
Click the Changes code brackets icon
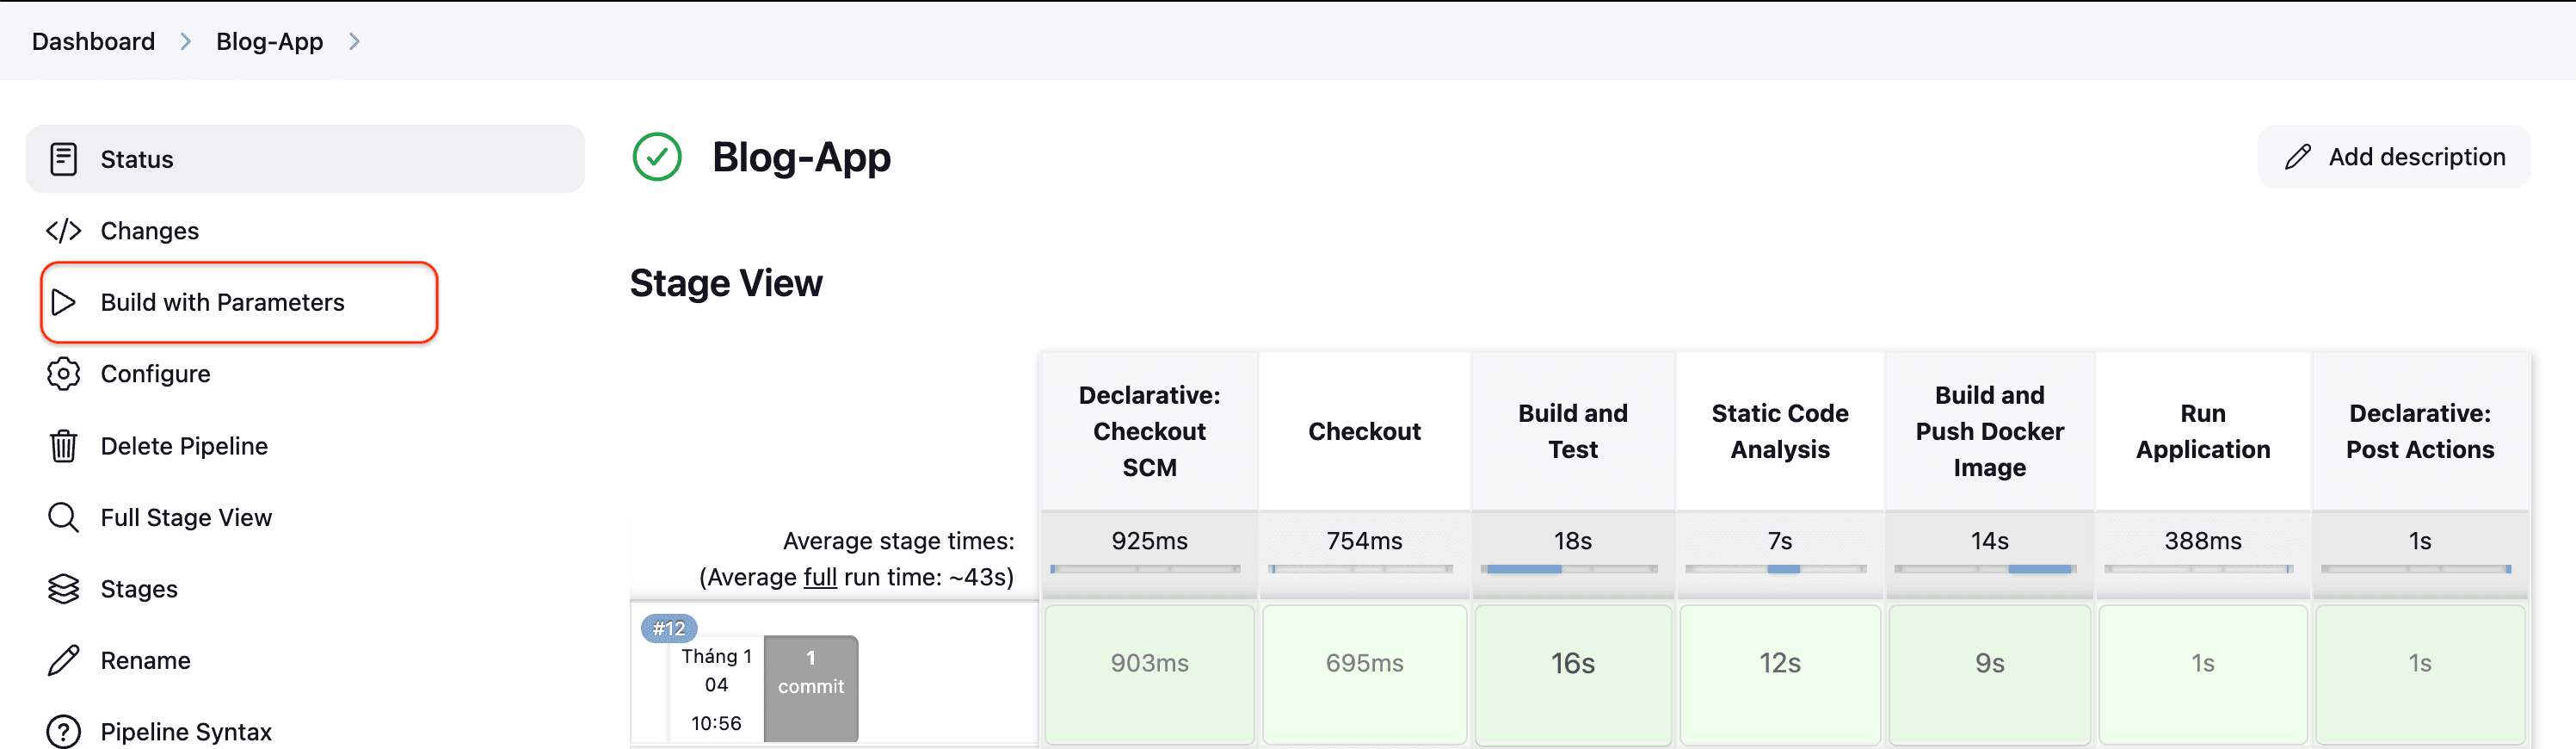[x=63, y=231]
